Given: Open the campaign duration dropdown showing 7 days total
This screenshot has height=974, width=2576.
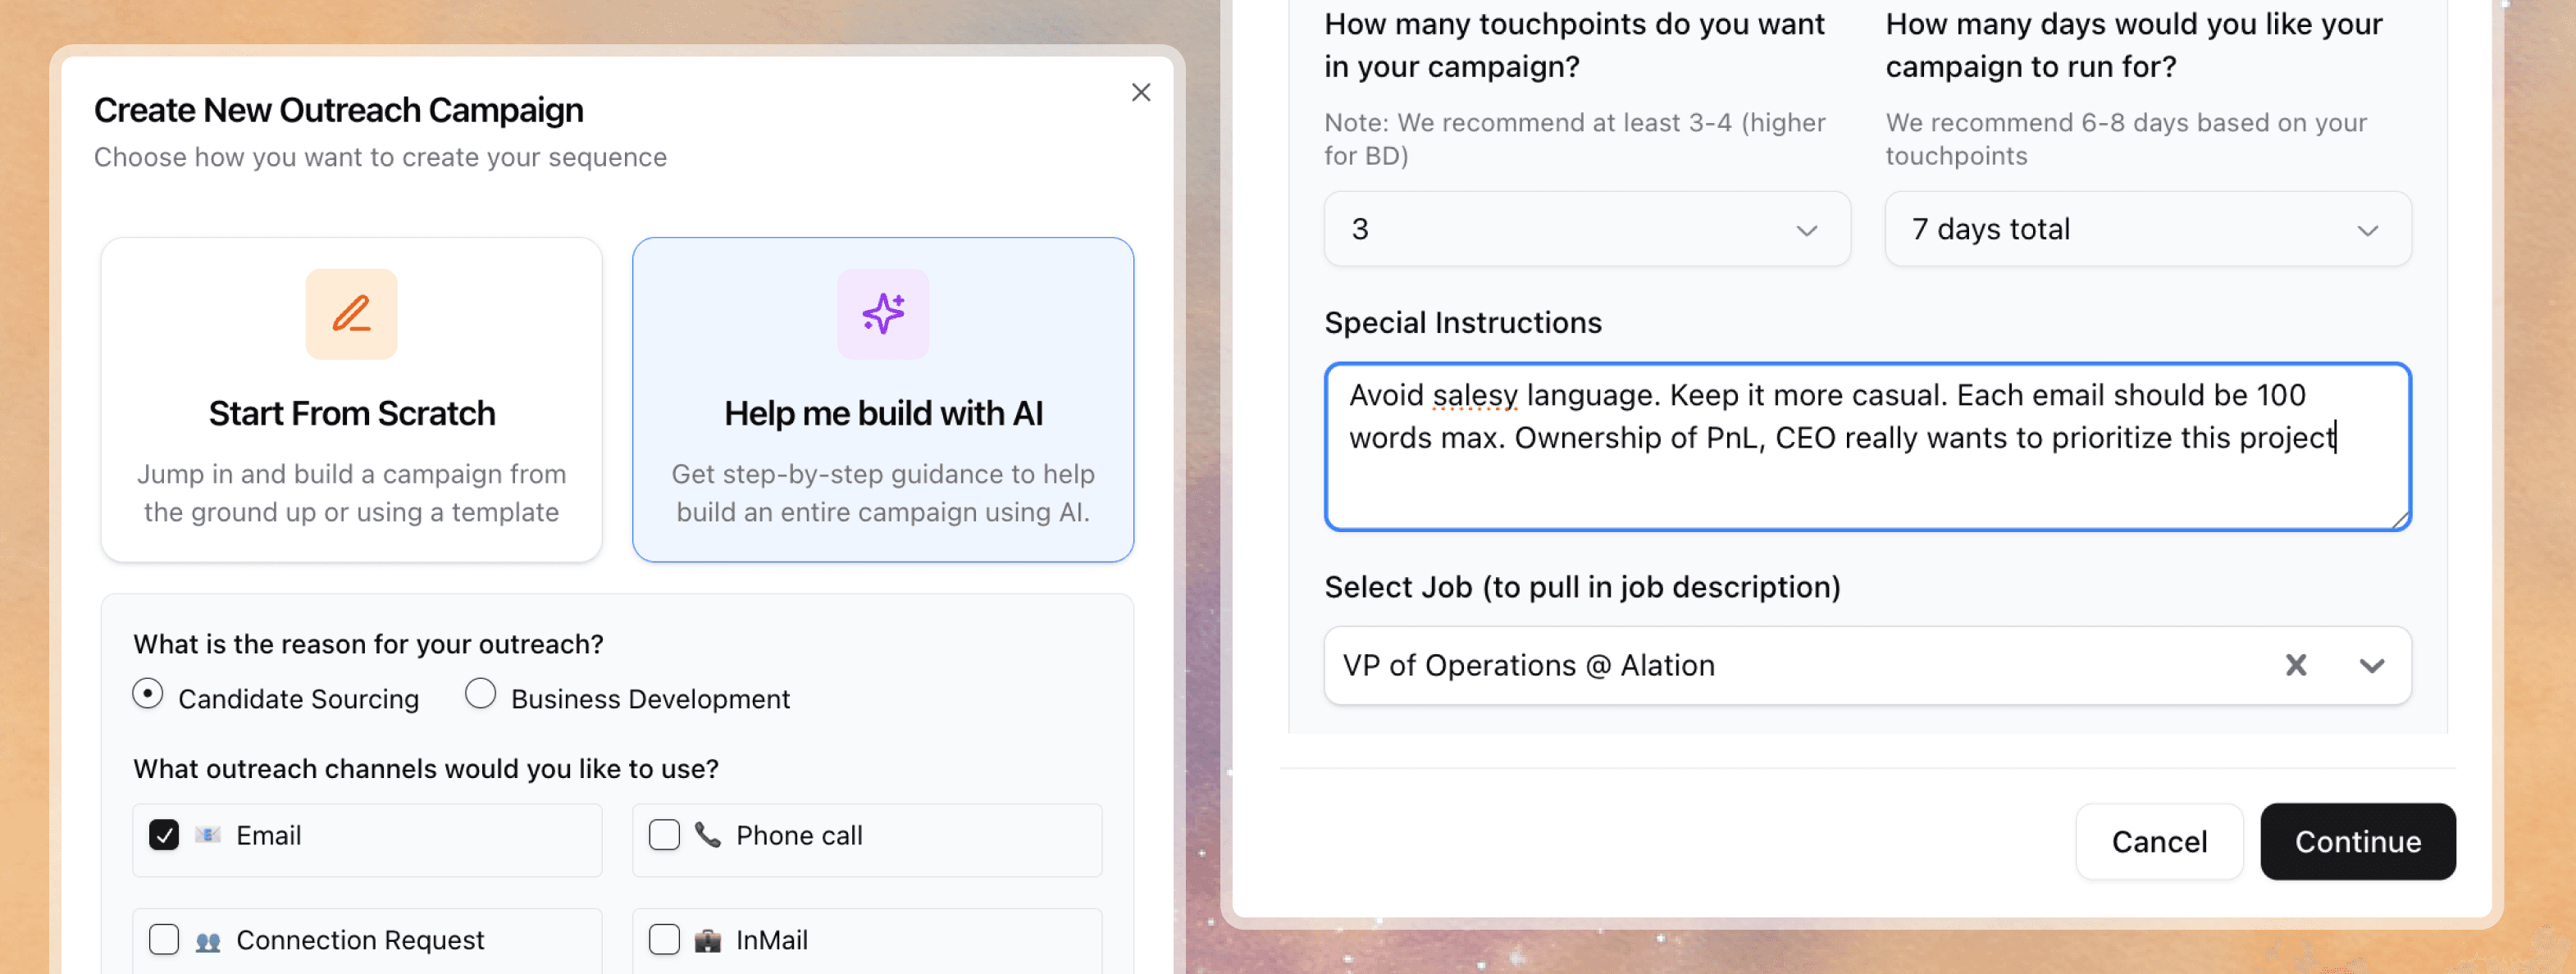Looking at the screenshot, I should (2148, 229).
